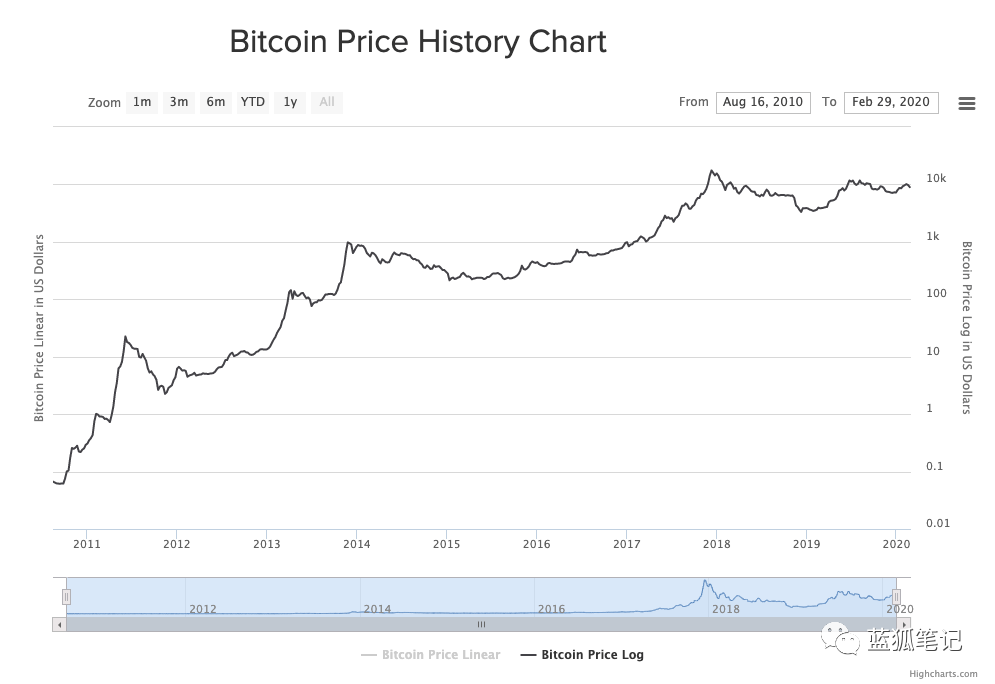Screen dimensions: 995x684
Task: Click the navigator right scroll arrow
Action: [x=904, y=625]
